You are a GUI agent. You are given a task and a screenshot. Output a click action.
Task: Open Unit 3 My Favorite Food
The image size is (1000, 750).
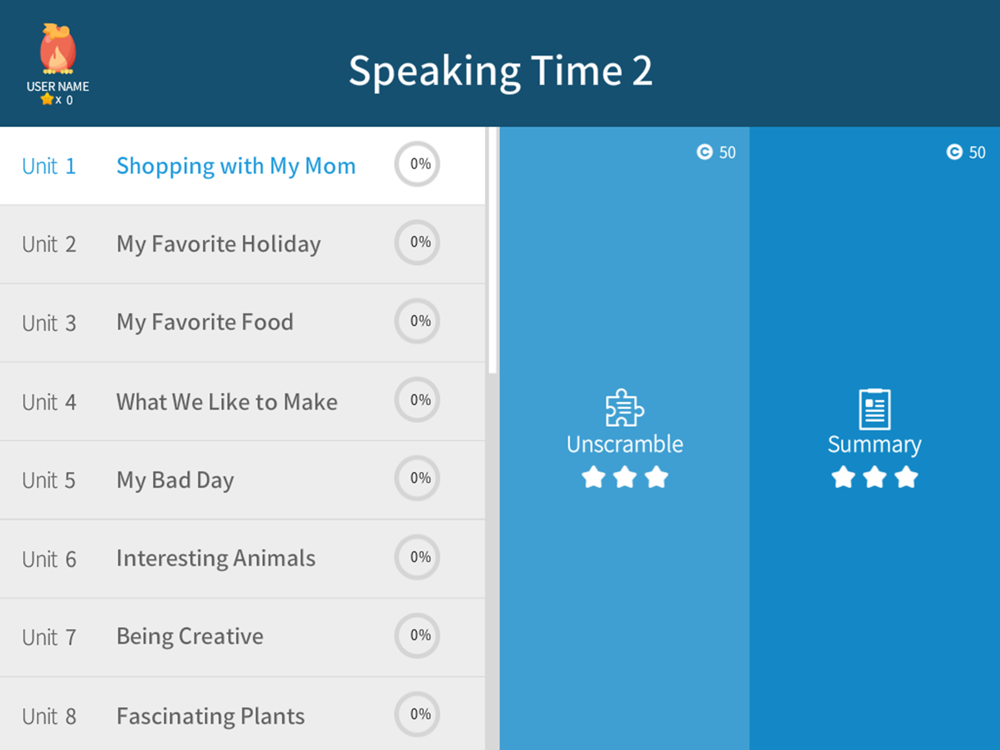(204, 322)
